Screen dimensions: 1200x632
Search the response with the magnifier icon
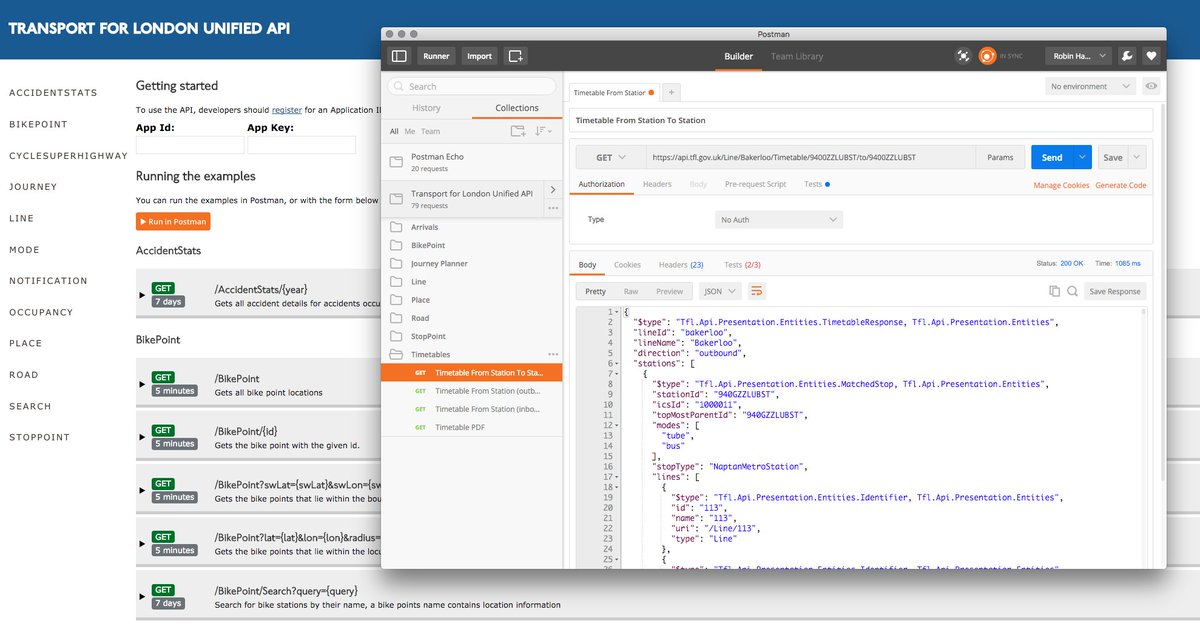[1072, 291]
